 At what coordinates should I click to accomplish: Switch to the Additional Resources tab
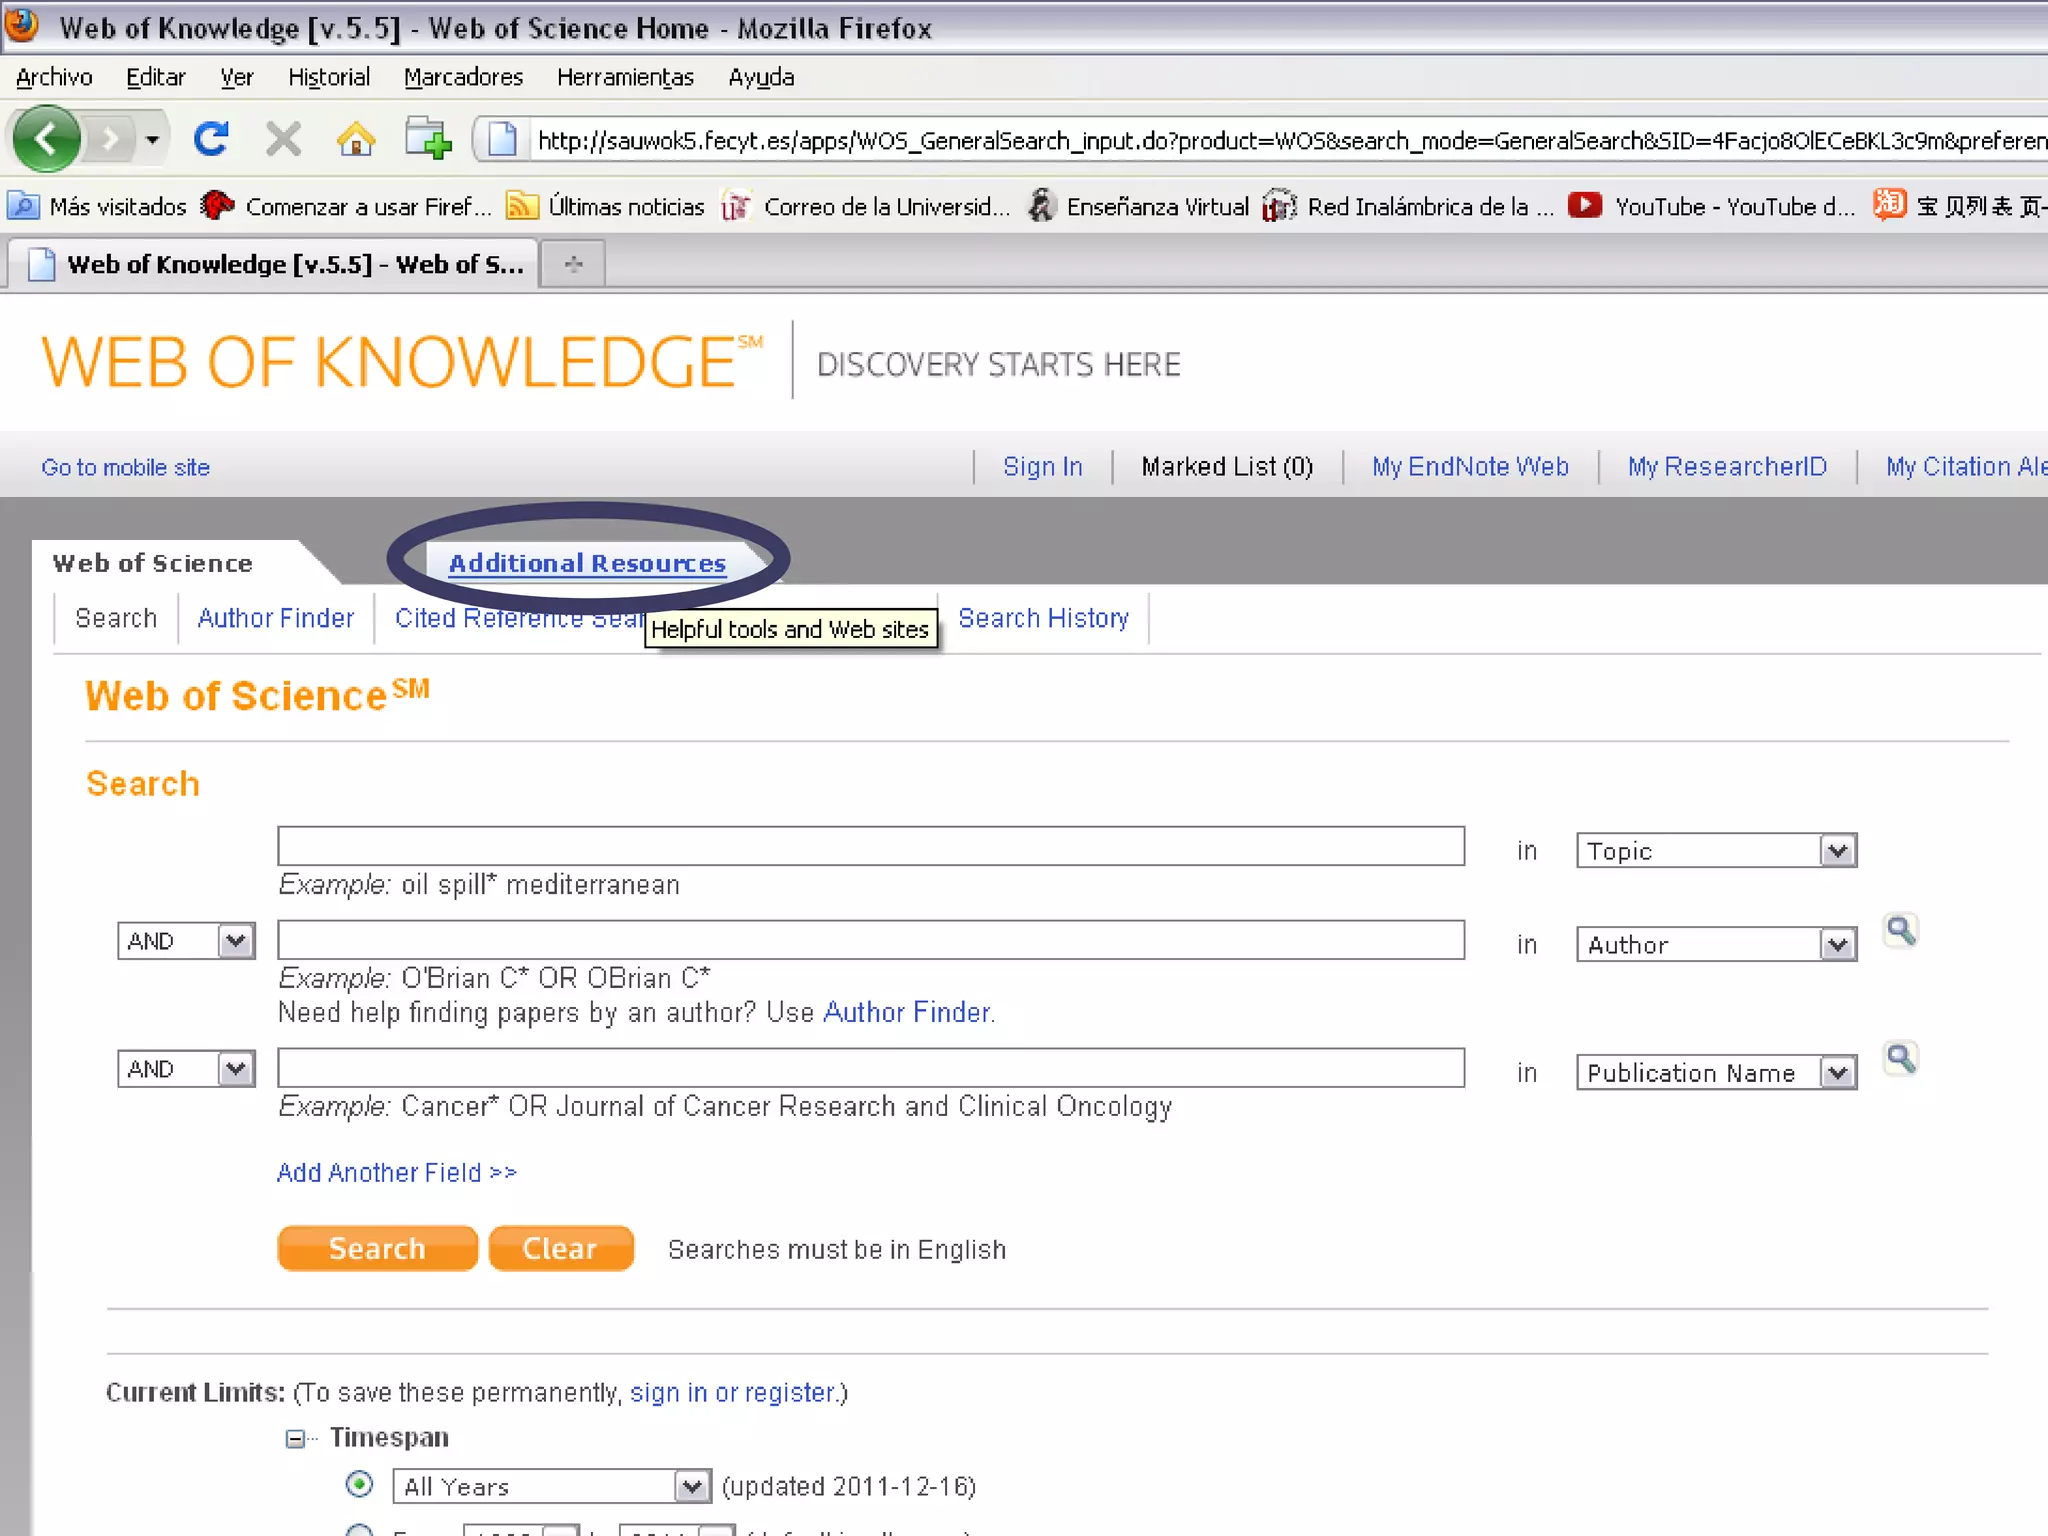(x=587, y=563)
